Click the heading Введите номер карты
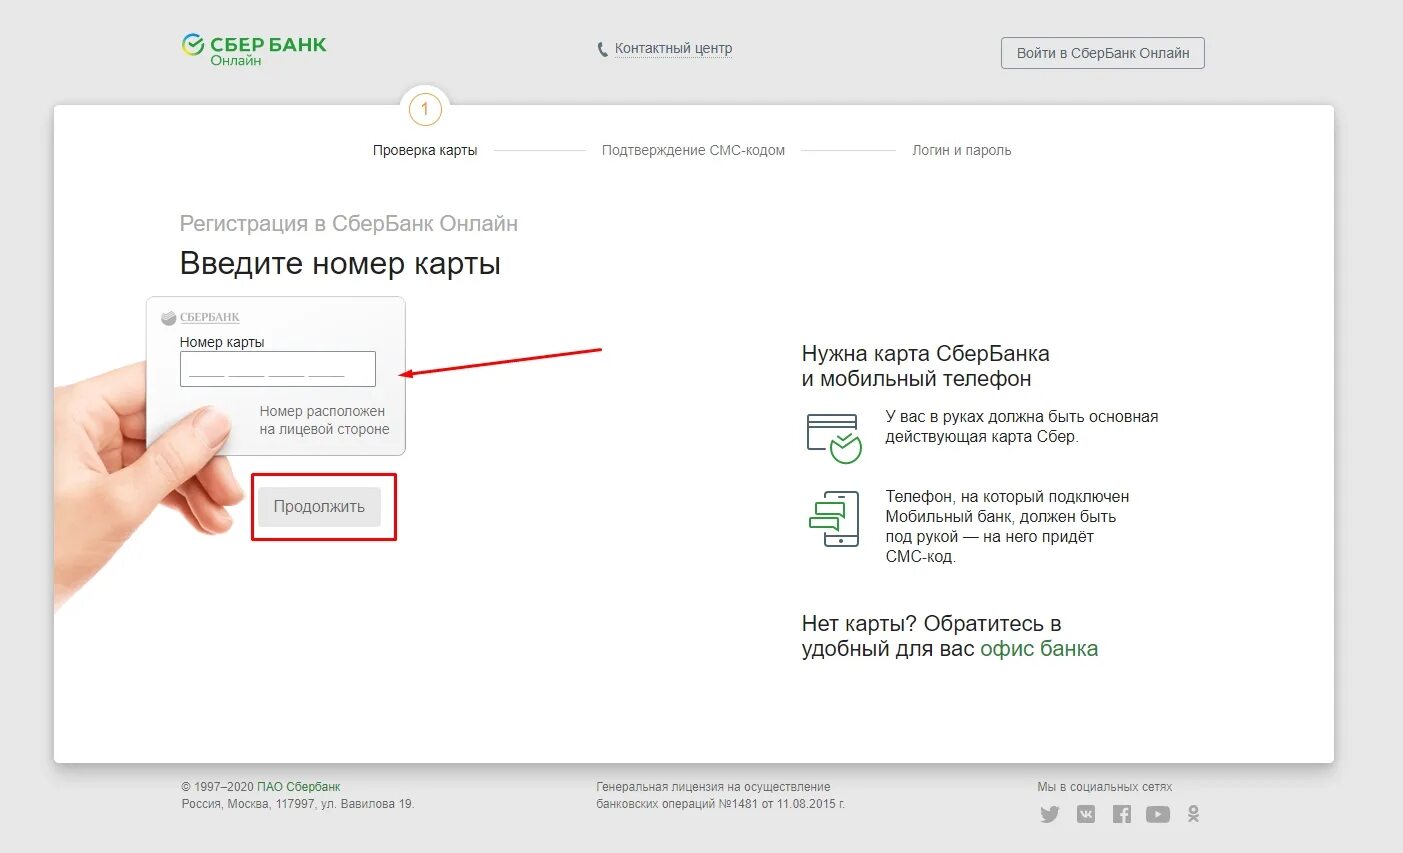 point(340,264)
